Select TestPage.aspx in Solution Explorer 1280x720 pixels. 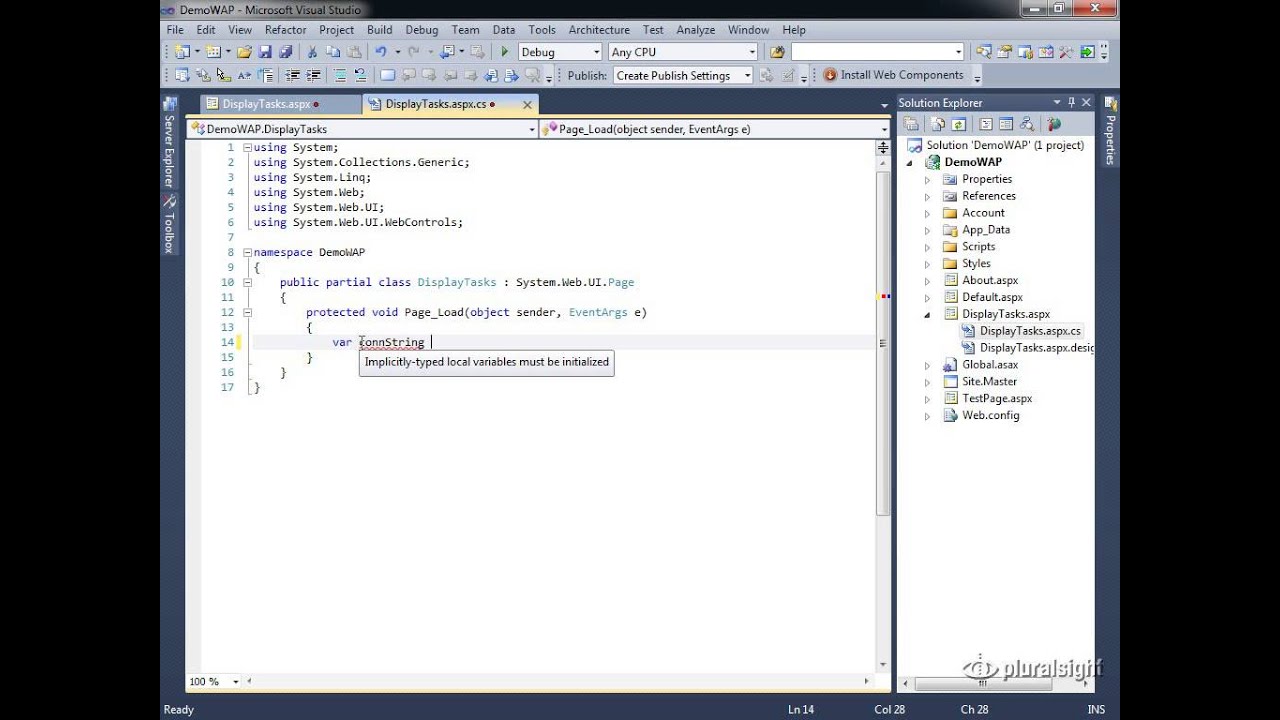[996, 399]
